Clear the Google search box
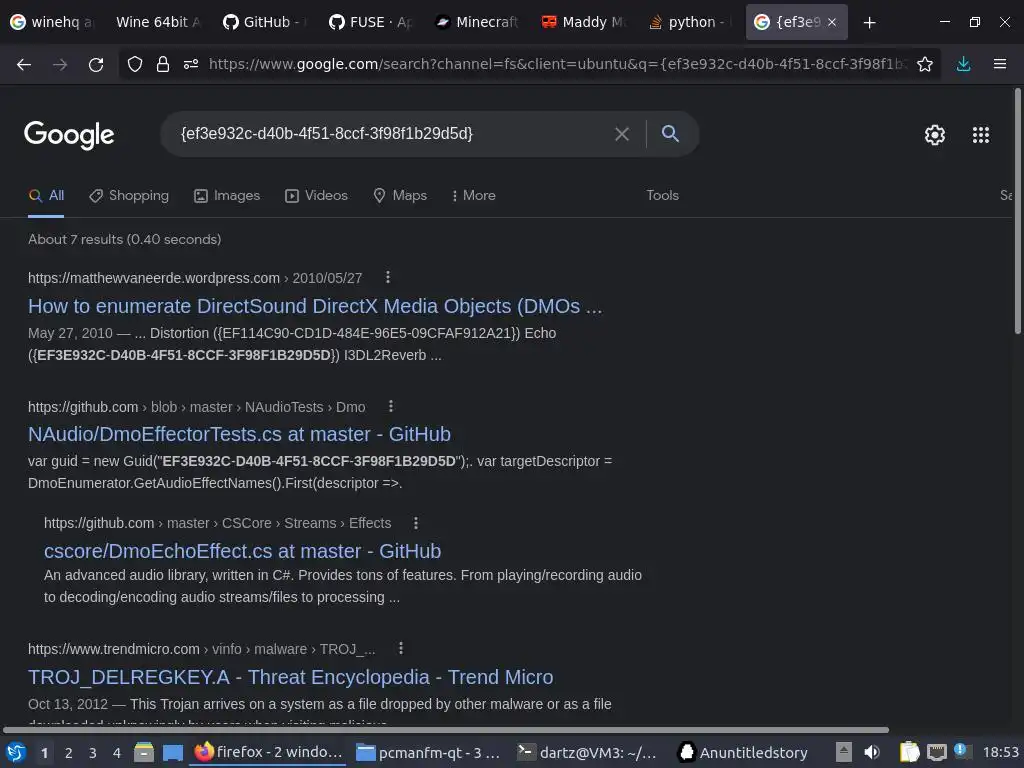 [x=622, y=134]
